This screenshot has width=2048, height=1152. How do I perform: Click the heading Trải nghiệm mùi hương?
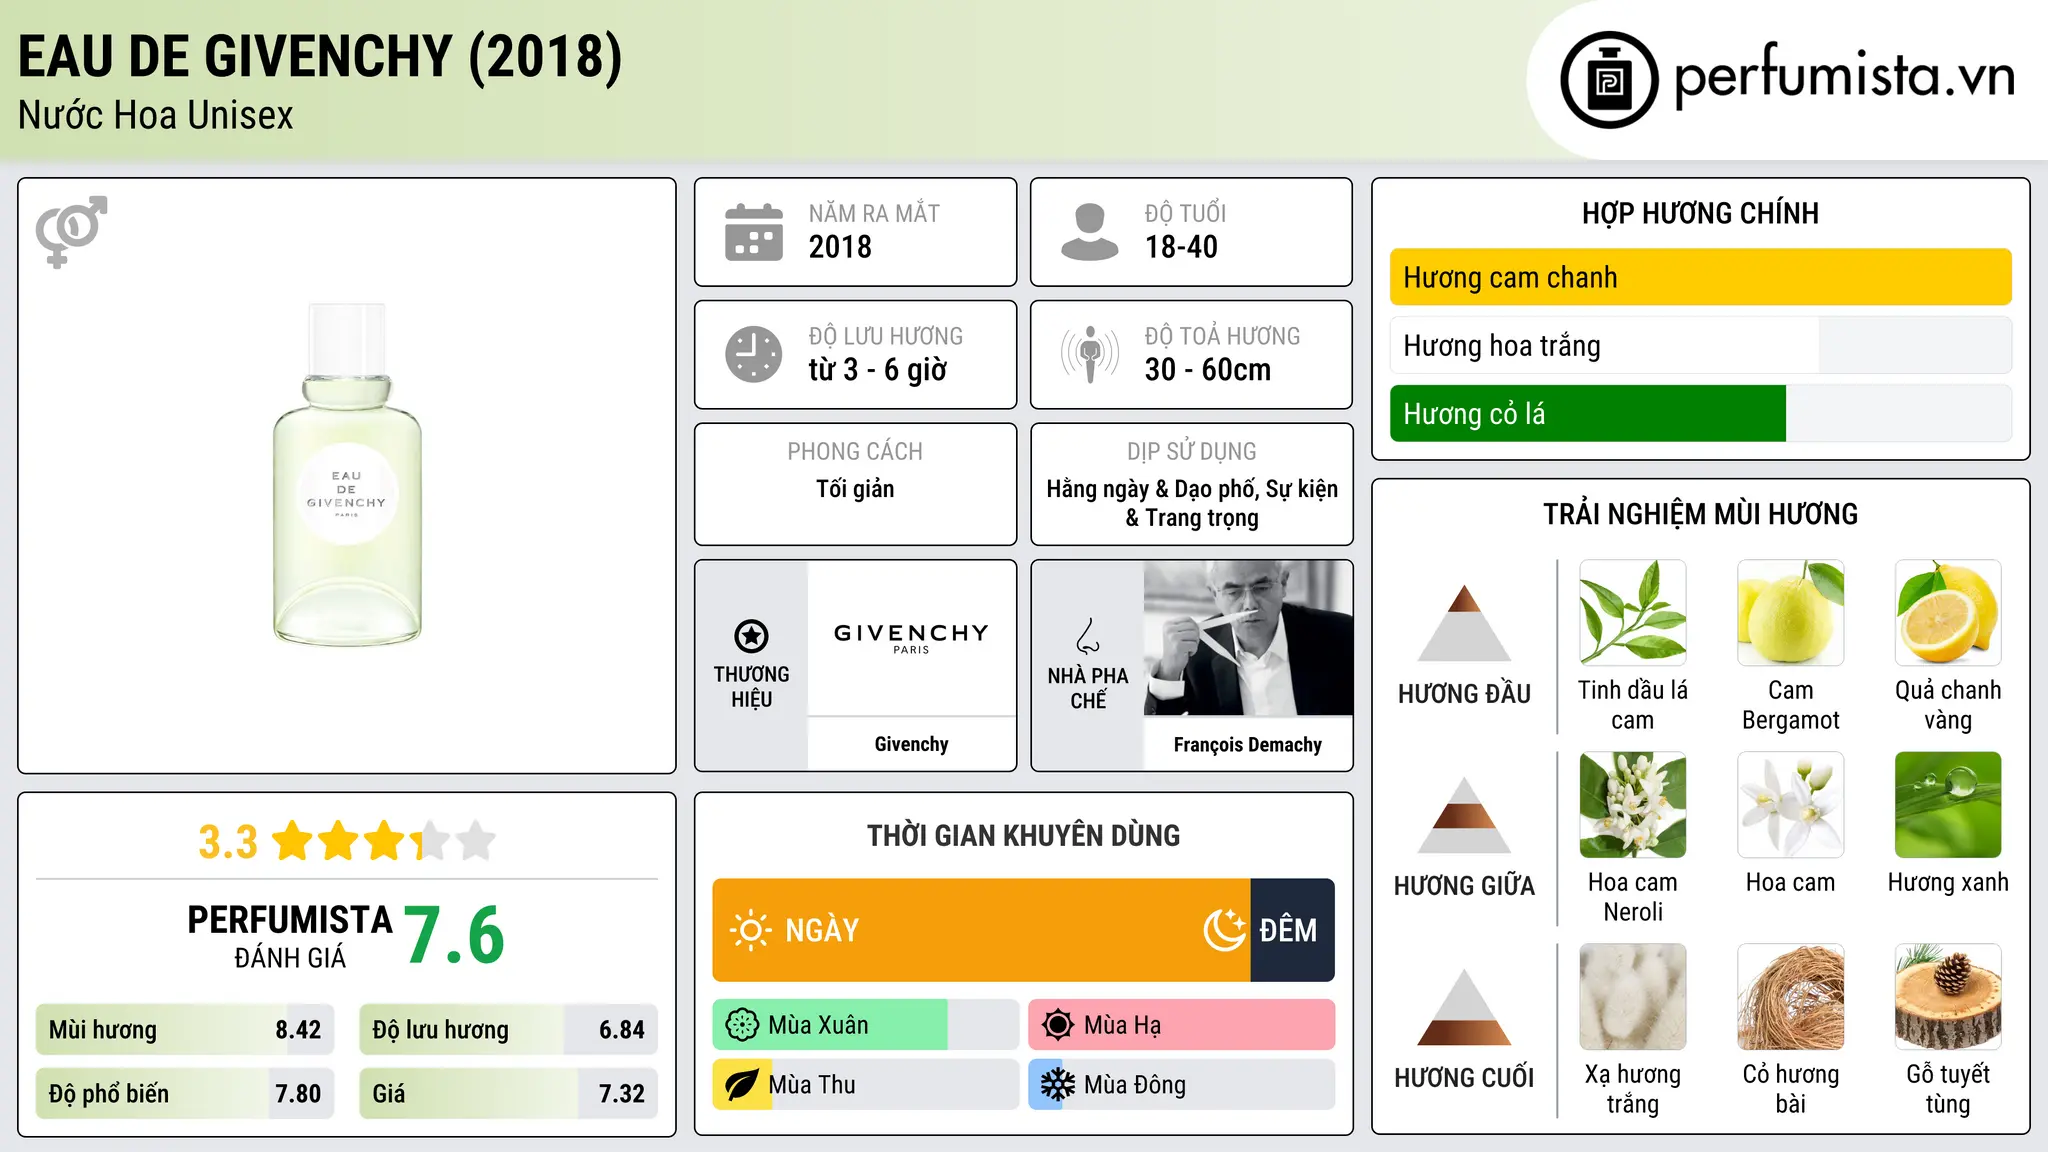(1700, 514)
